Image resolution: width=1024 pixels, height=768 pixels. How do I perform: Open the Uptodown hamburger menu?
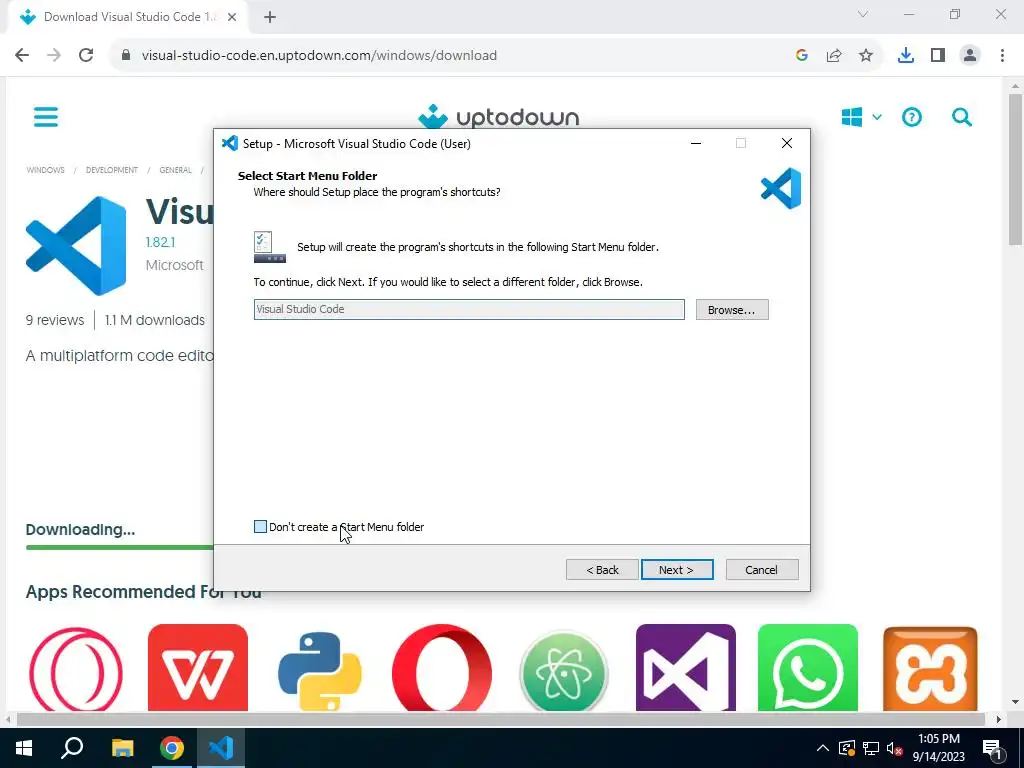click(x=46, y=117)
